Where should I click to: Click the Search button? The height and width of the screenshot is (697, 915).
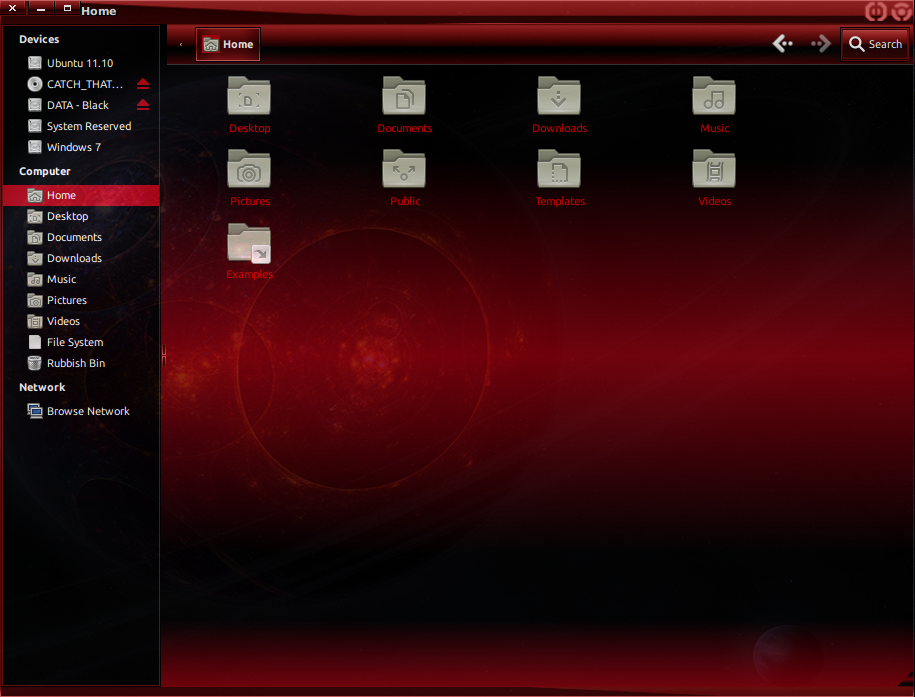875,44
